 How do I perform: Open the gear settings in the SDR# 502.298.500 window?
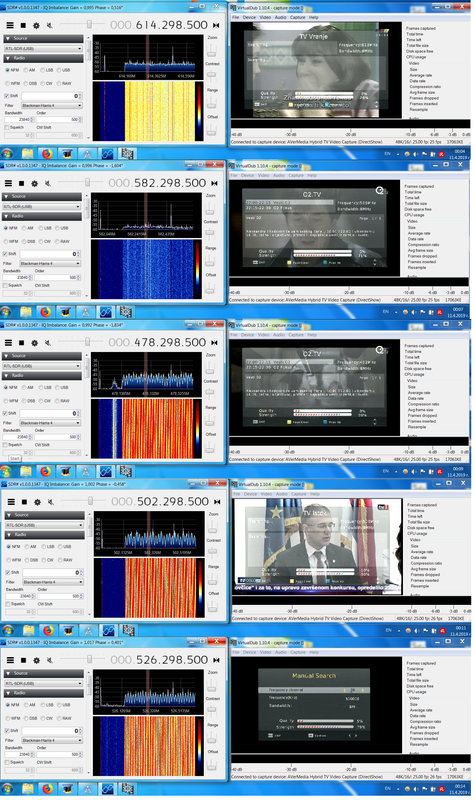pos(38,502)
